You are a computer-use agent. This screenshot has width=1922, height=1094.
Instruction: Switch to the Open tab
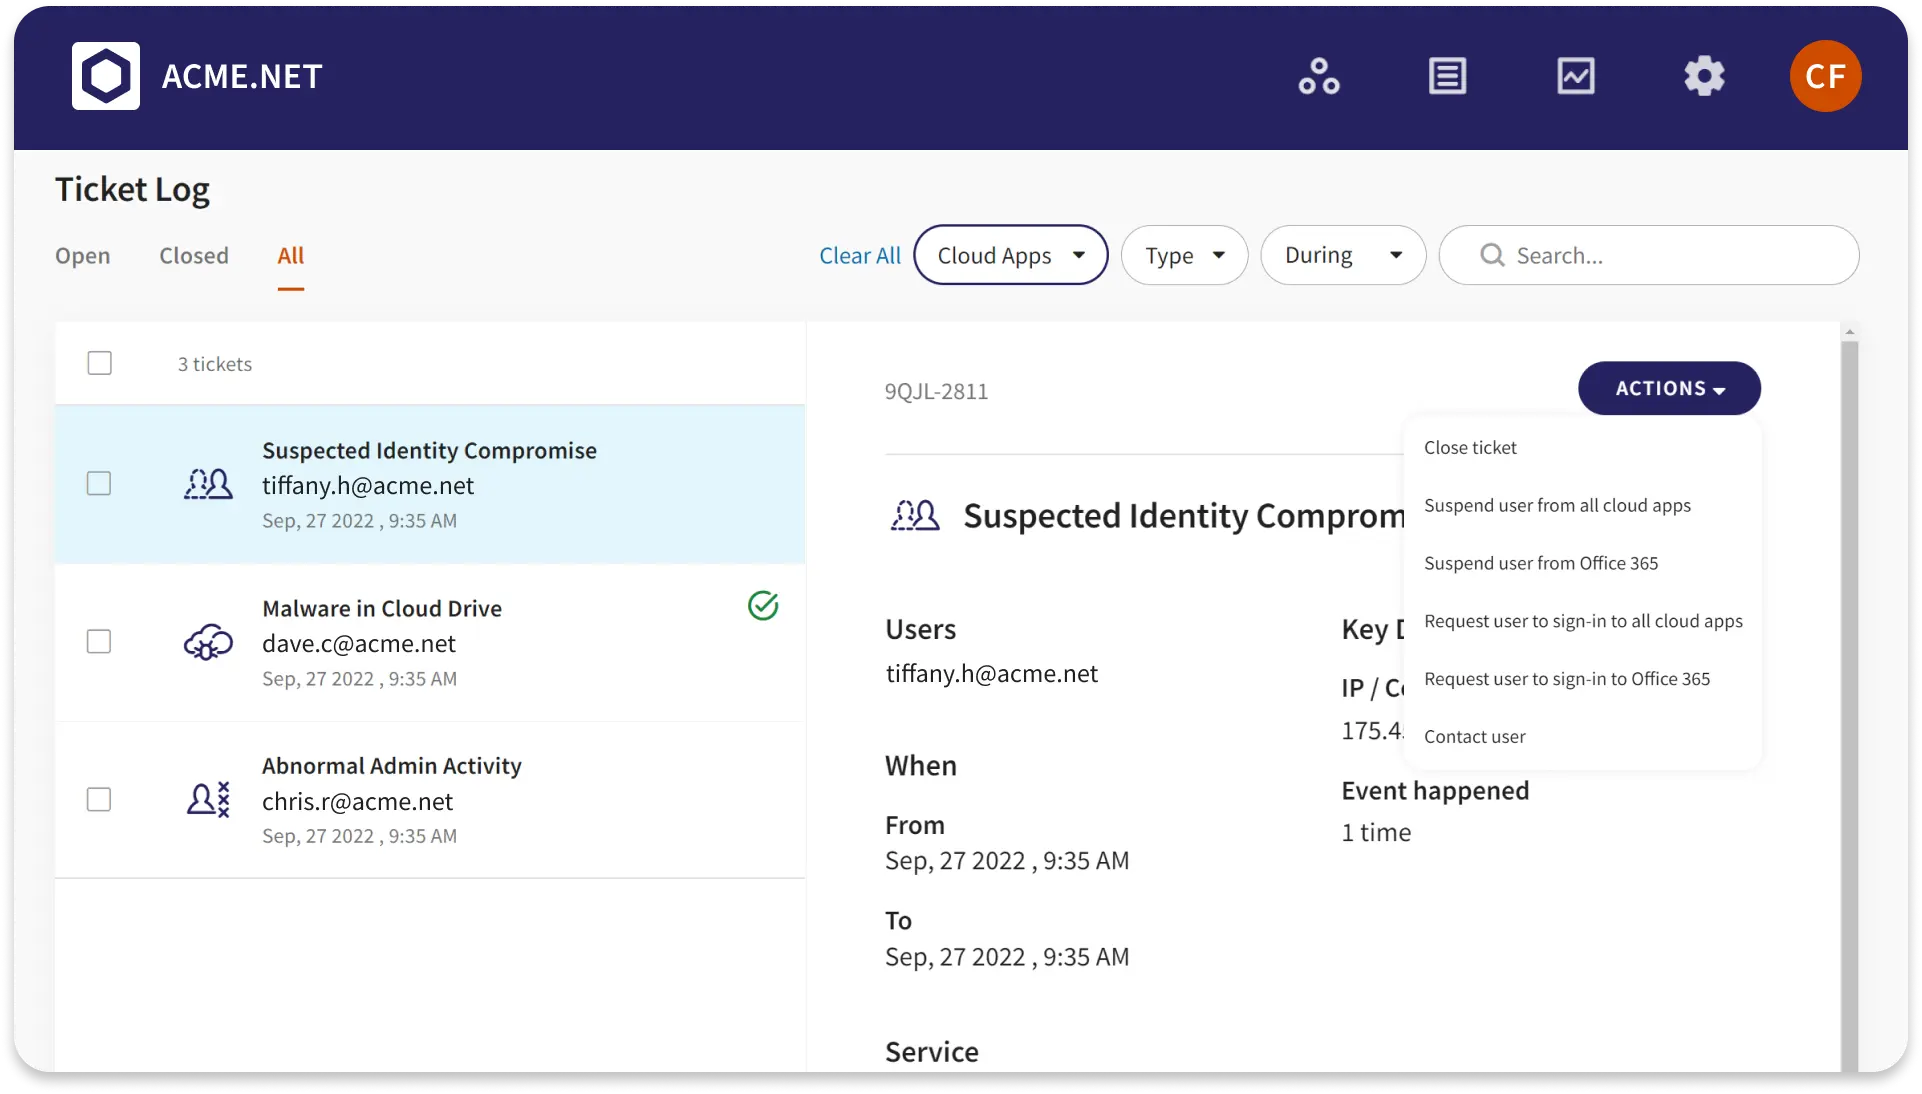coord(82,255)
